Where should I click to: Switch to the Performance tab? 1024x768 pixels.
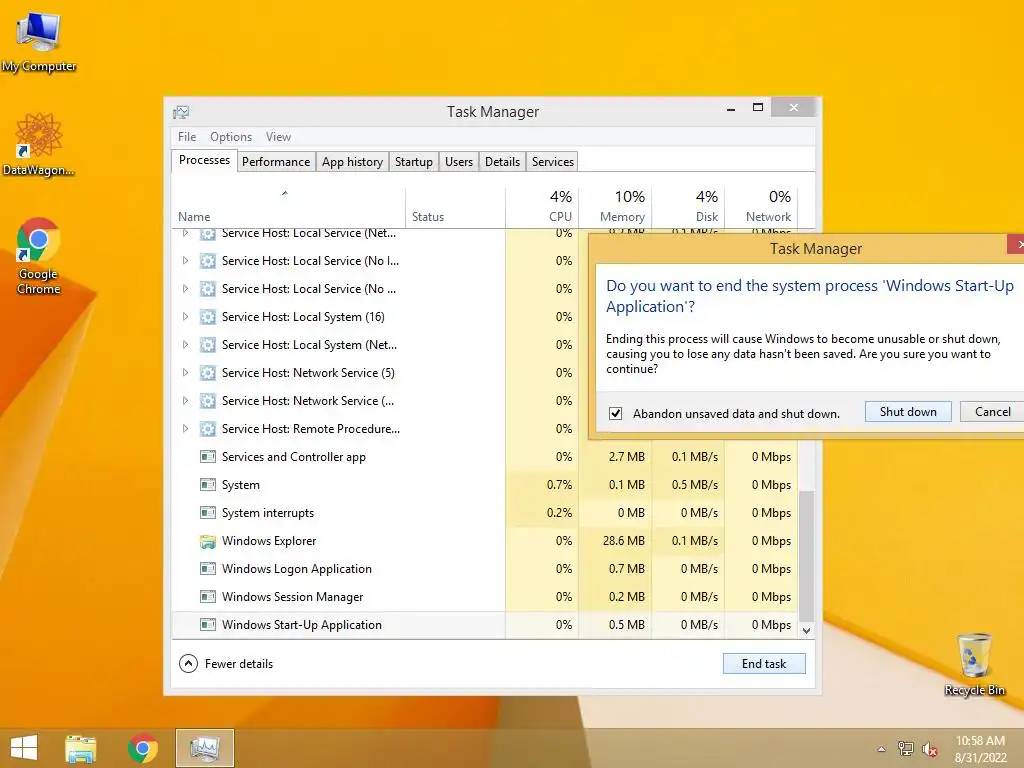pos(276,162)
